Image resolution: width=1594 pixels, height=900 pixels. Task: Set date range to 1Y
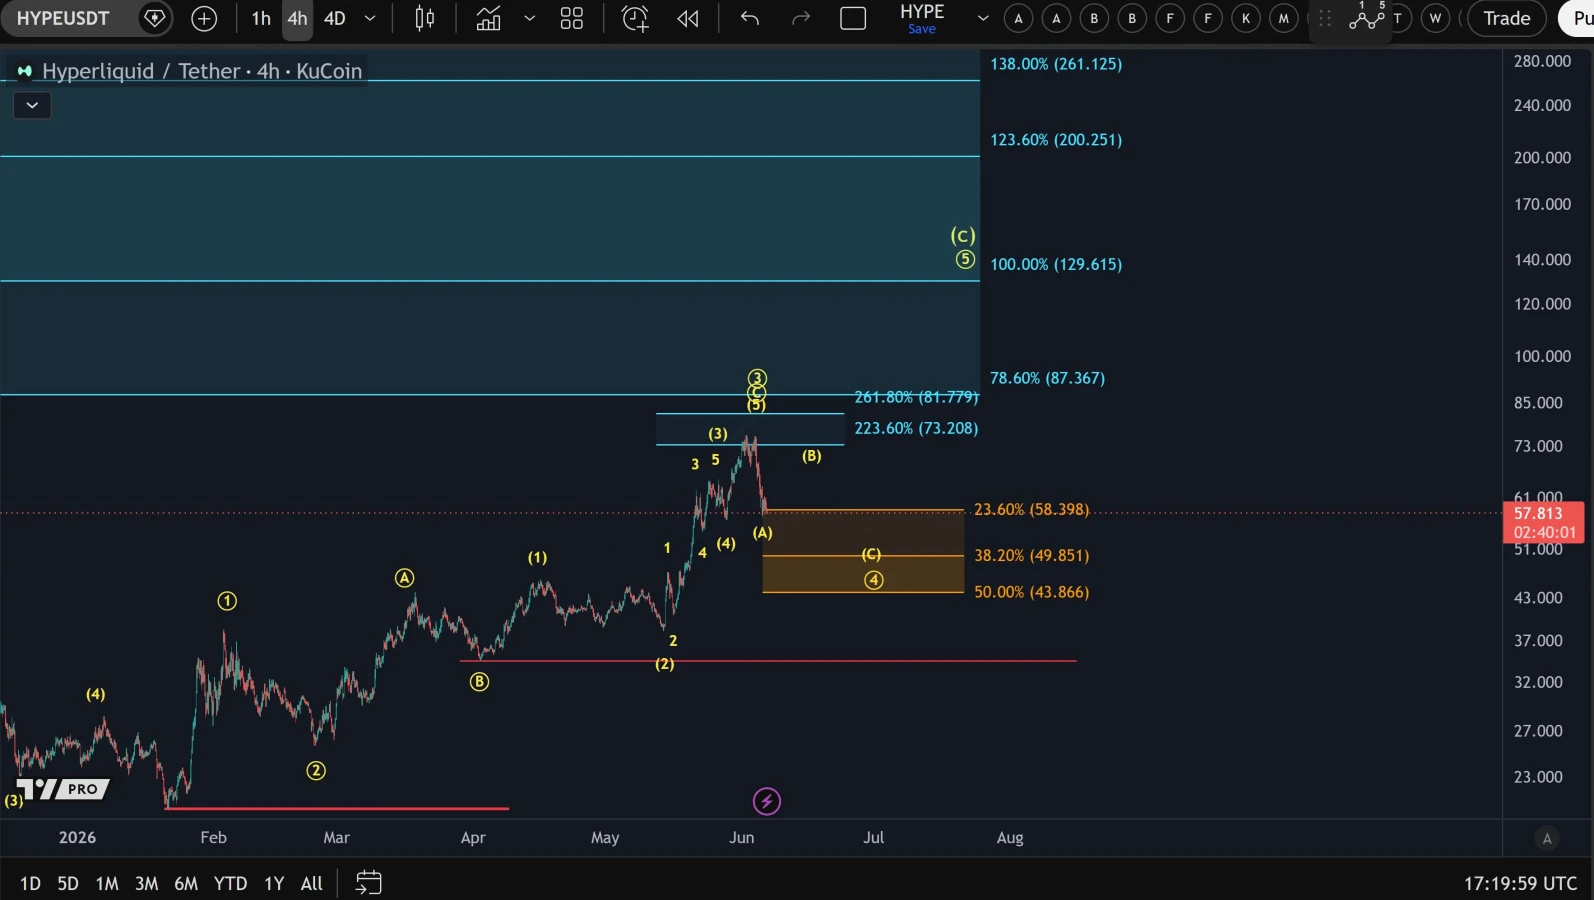(274, 883)
